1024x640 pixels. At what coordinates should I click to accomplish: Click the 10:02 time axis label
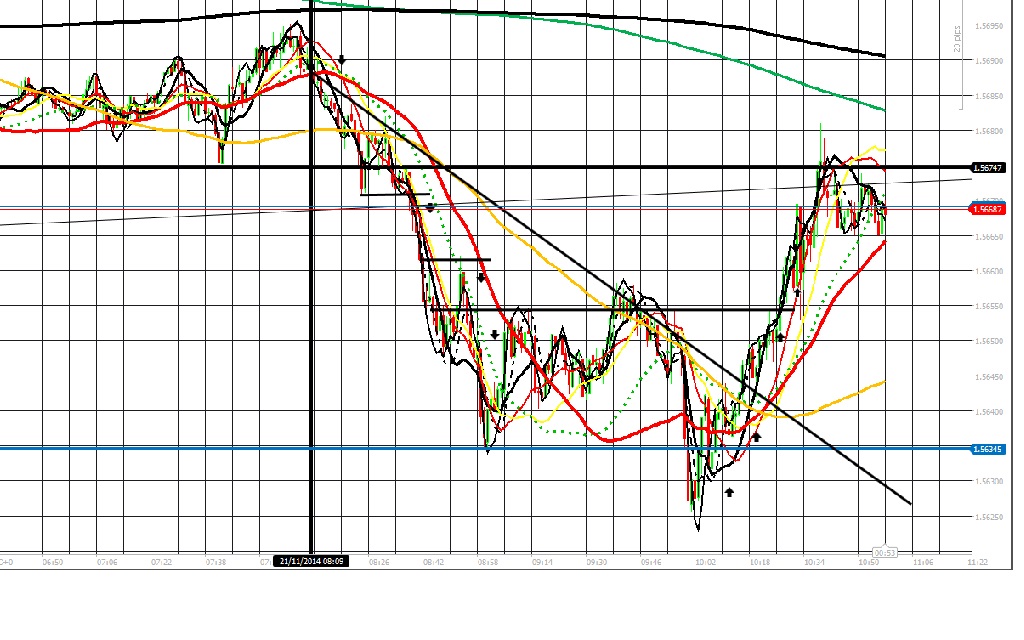(x=705, y=562)
